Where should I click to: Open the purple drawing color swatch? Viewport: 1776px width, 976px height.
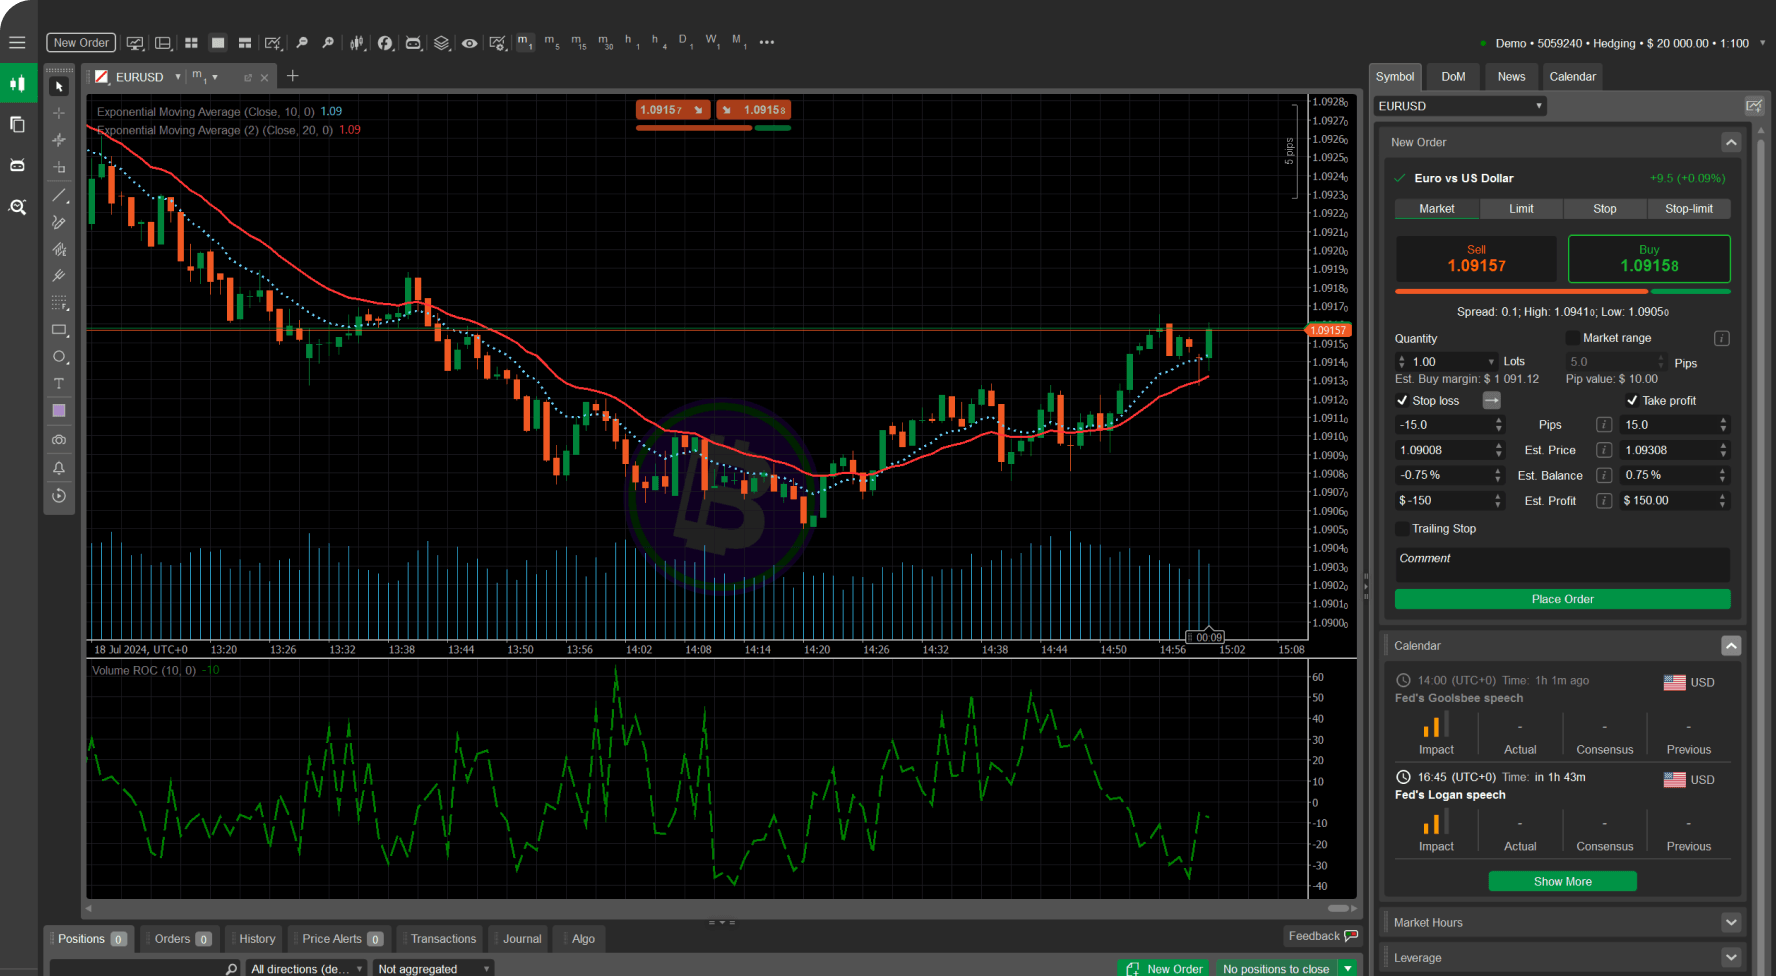click(x=59, y=411)
